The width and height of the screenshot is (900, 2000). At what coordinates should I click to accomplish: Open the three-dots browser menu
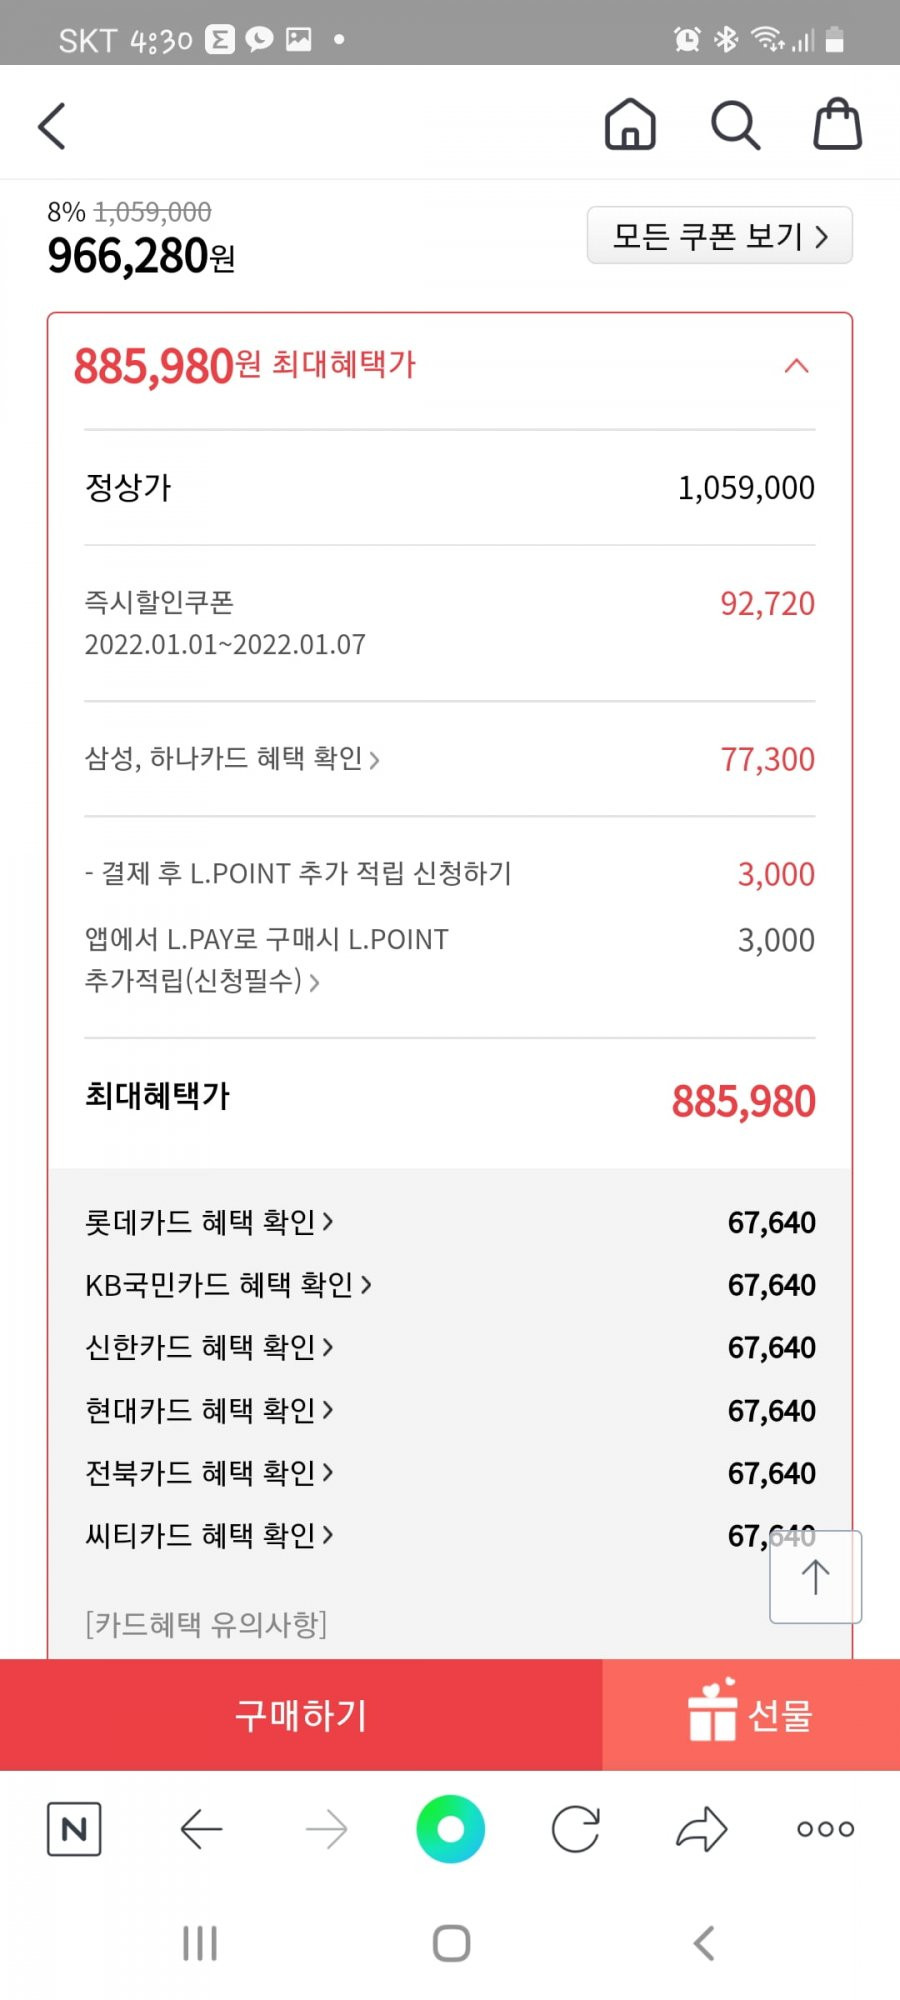tap(825, 1830)
